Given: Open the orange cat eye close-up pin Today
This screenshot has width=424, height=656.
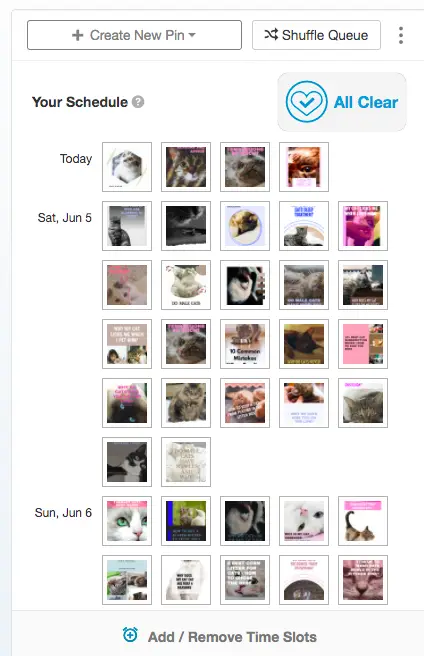Looking at the screenshot, I should [304, 167].
